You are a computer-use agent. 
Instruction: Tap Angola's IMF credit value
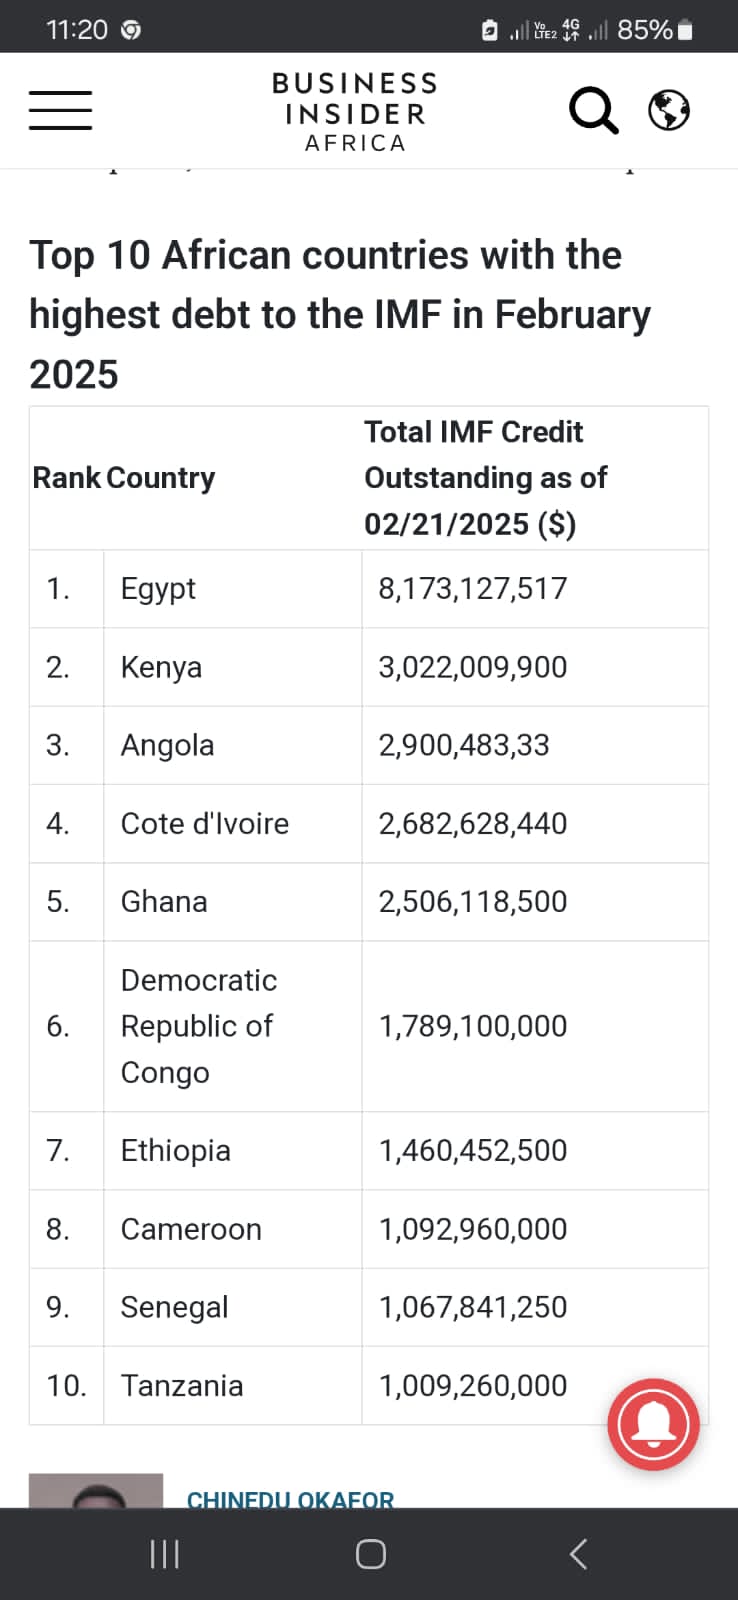tap(464, 745)
